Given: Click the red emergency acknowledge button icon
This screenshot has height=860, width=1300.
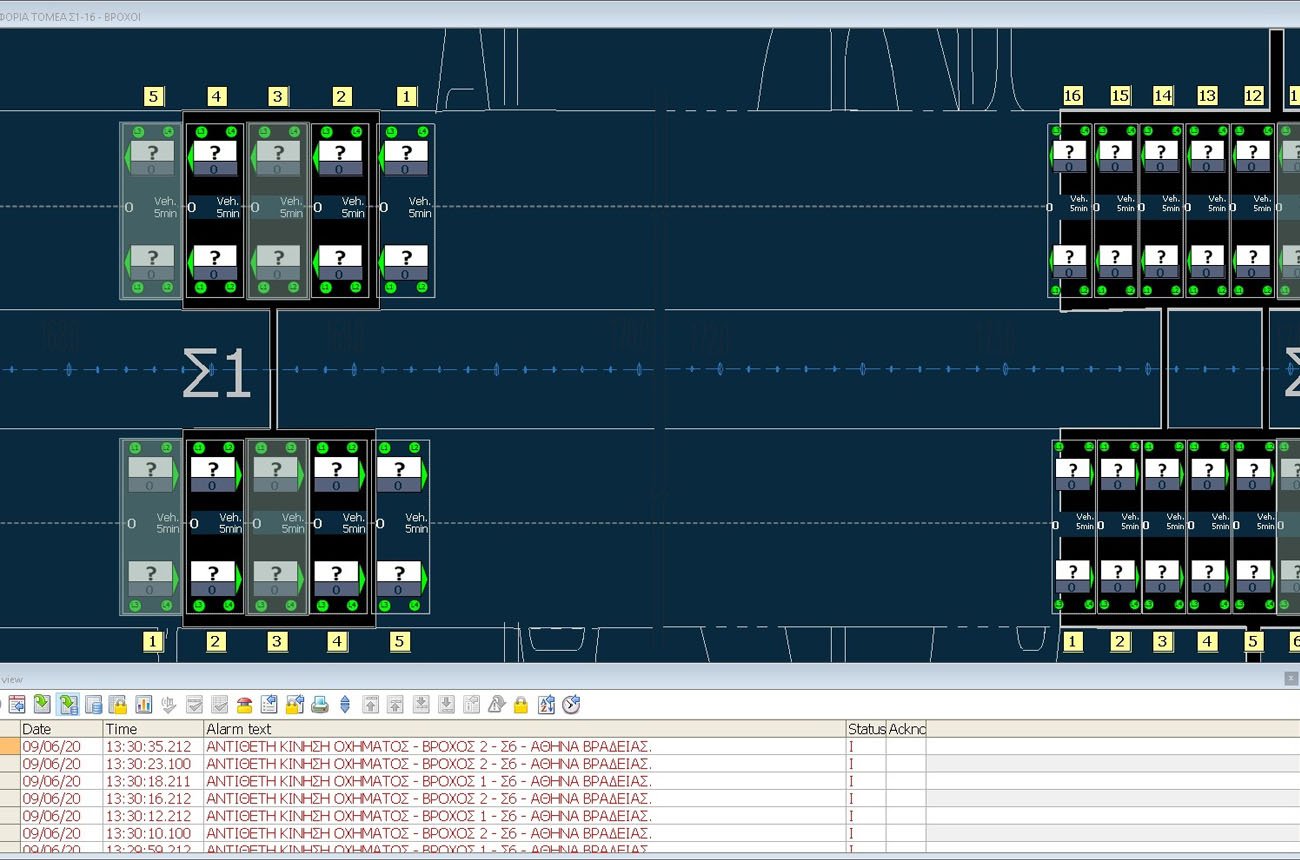Looking at the screenshot, I should (x=244, y=705).
